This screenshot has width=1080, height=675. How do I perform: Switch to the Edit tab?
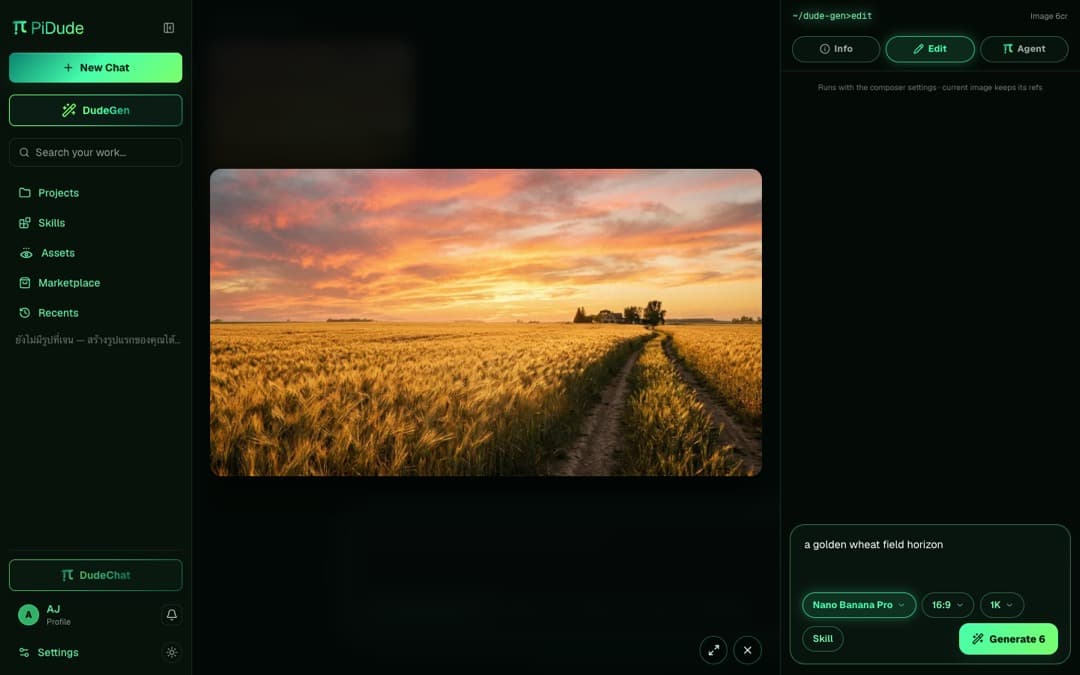pyautogui.click(x=930, y=49)
